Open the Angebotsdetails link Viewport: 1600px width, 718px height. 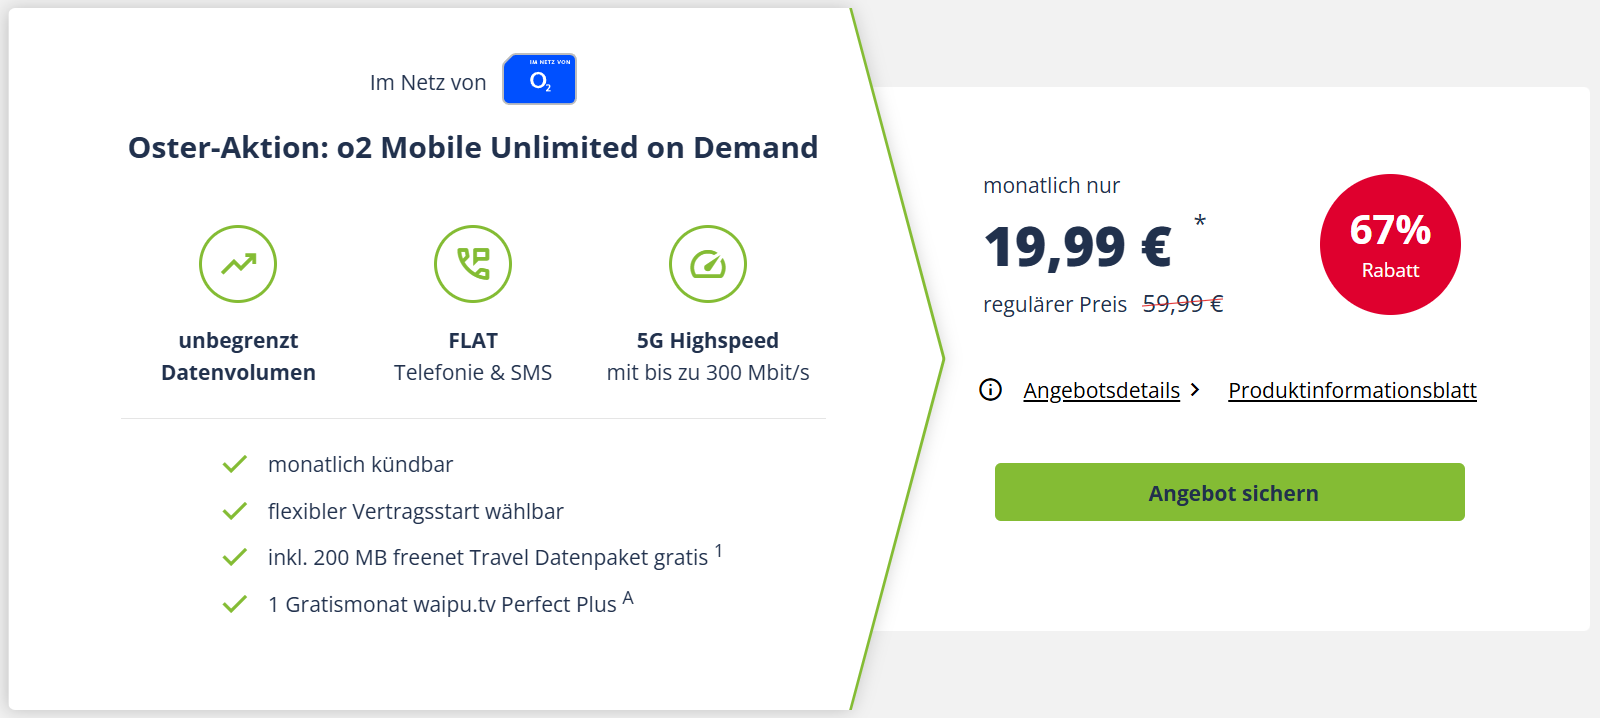click(x=1101, y=390)
